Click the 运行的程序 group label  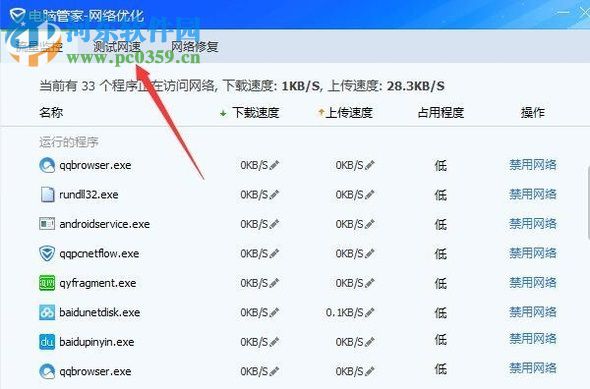pos(69,142)
